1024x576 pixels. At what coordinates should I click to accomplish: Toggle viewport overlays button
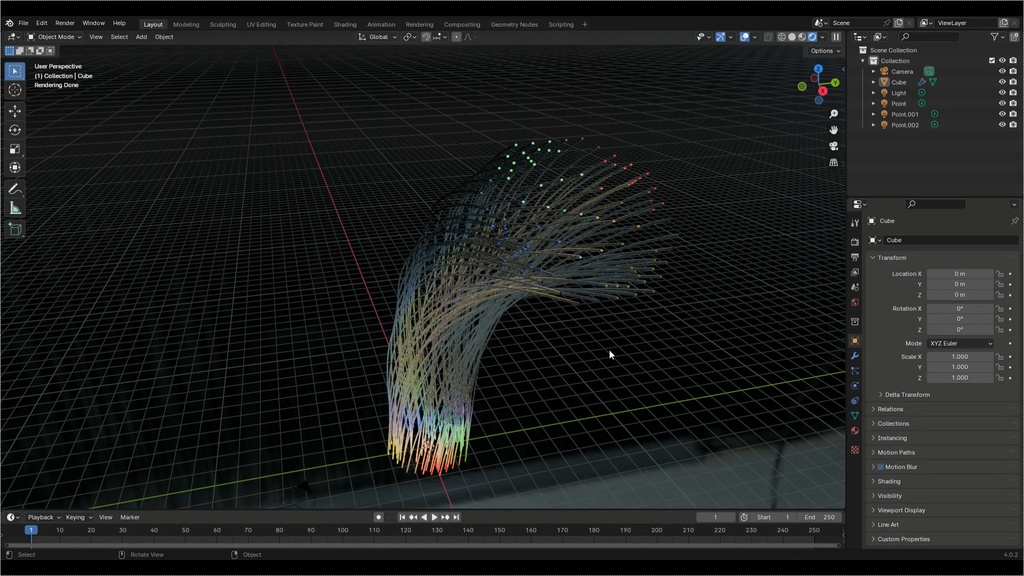point(744,37)
